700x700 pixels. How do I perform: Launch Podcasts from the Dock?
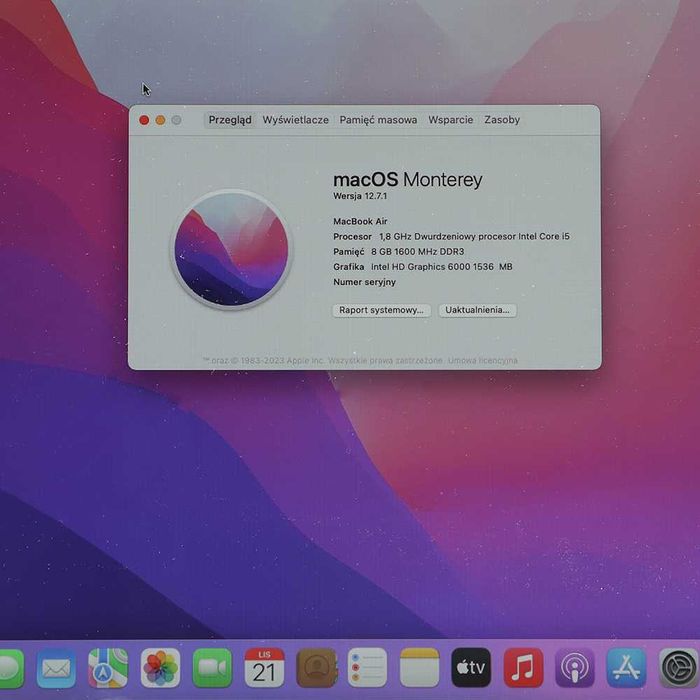(575, 668)
